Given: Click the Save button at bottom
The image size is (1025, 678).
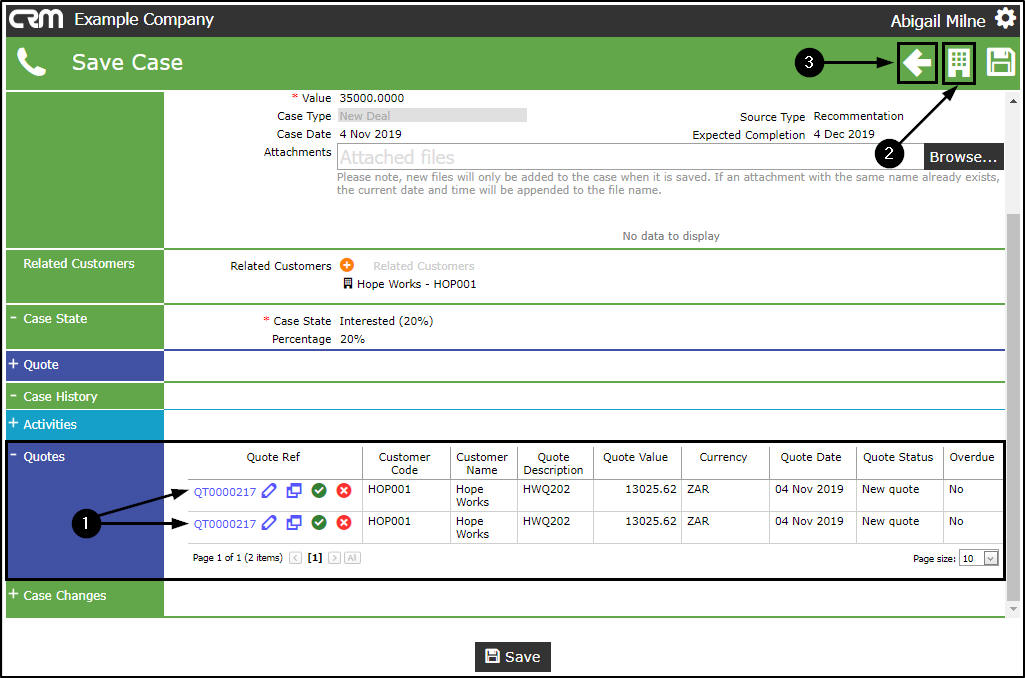Looking at the screenshot, I should [x=512, y=657].
